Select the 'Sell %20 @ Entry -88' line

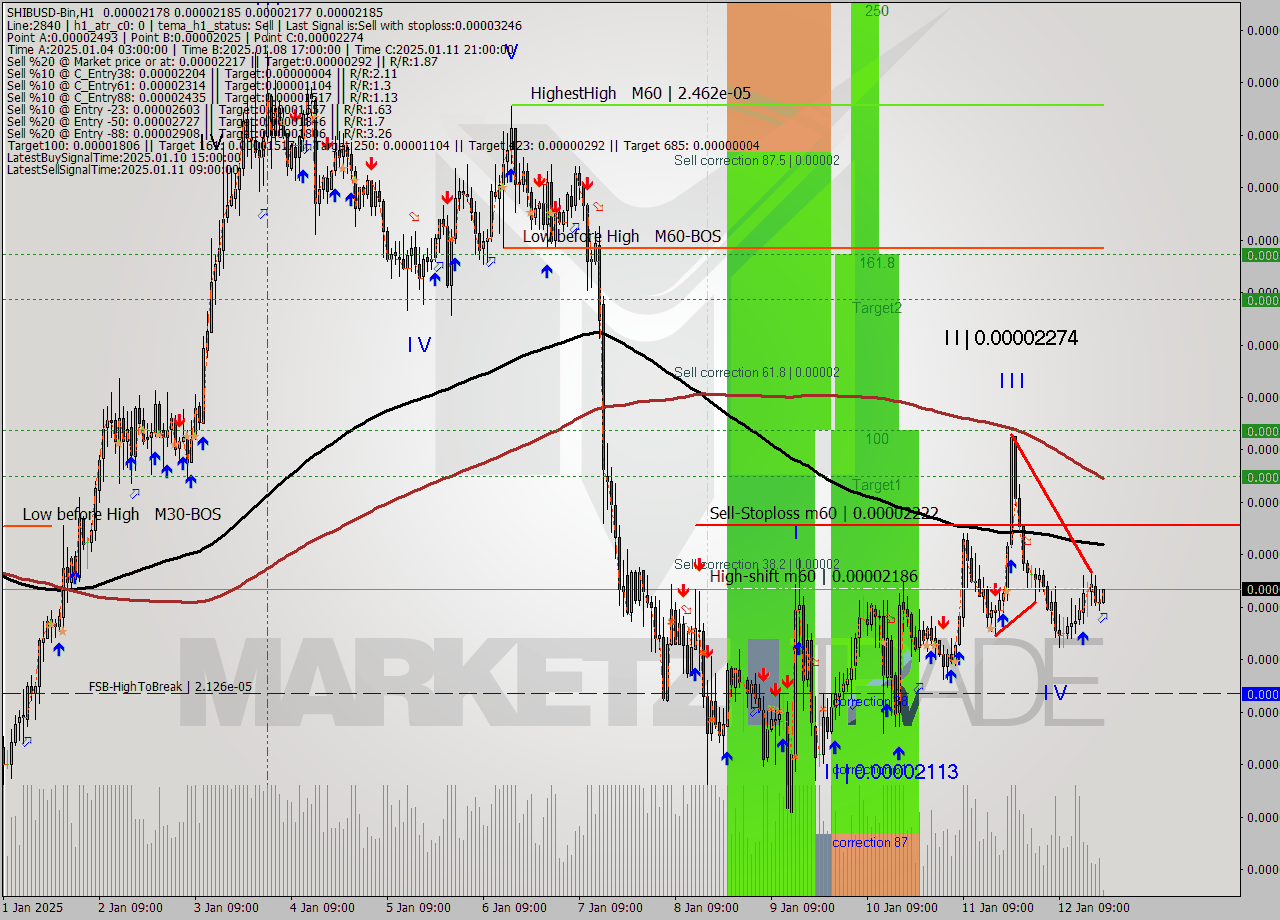click(199, 134)
